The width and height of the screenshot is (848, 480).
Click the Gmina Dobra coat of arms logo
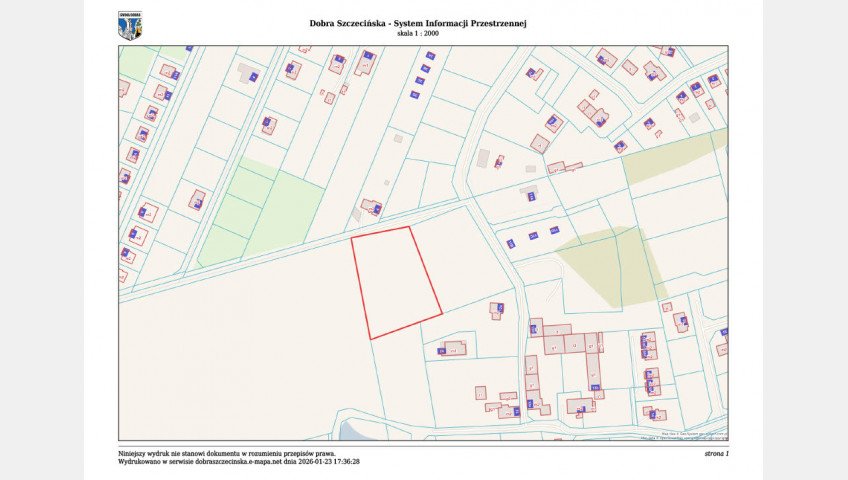pyautogui.click(x=130, y=26)
